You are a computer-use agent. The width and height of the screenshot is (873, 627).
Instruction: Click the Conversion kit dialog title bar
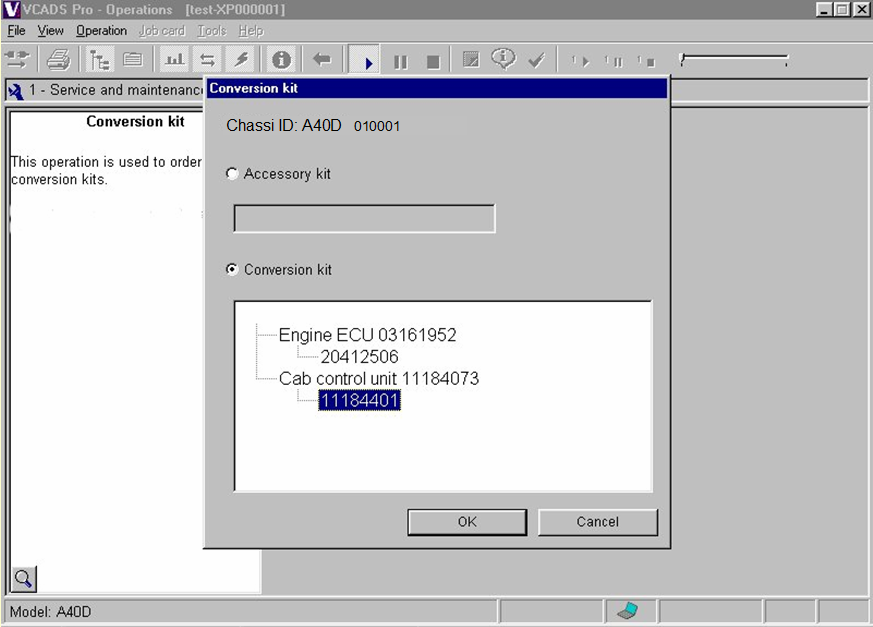point(436,88)
